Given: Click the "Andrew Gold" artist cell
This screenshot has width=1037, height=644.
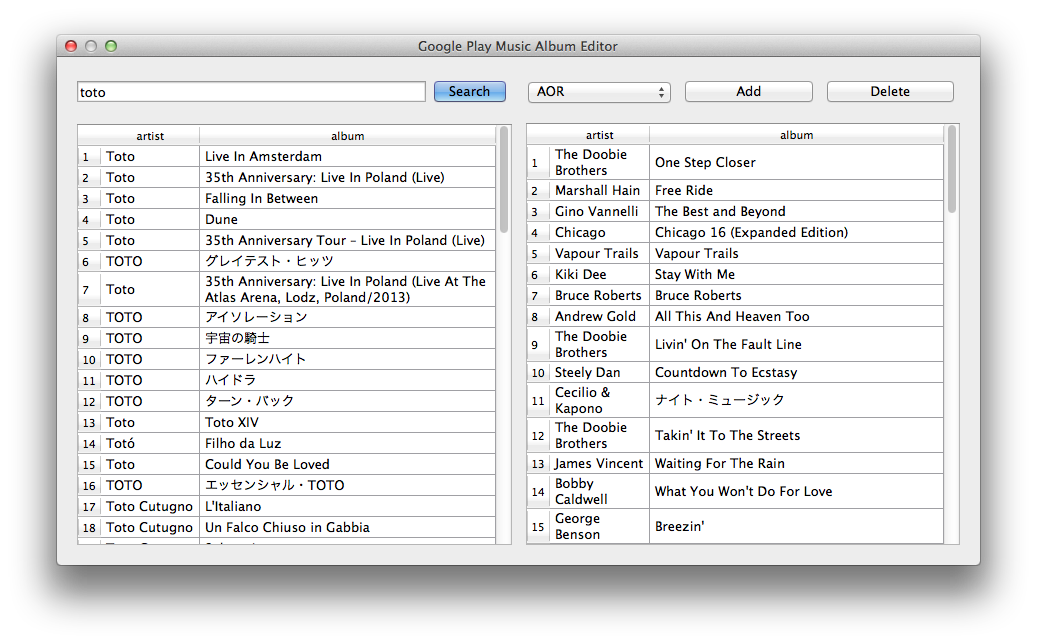Looking at the screenshot, I should click(599, 317).
